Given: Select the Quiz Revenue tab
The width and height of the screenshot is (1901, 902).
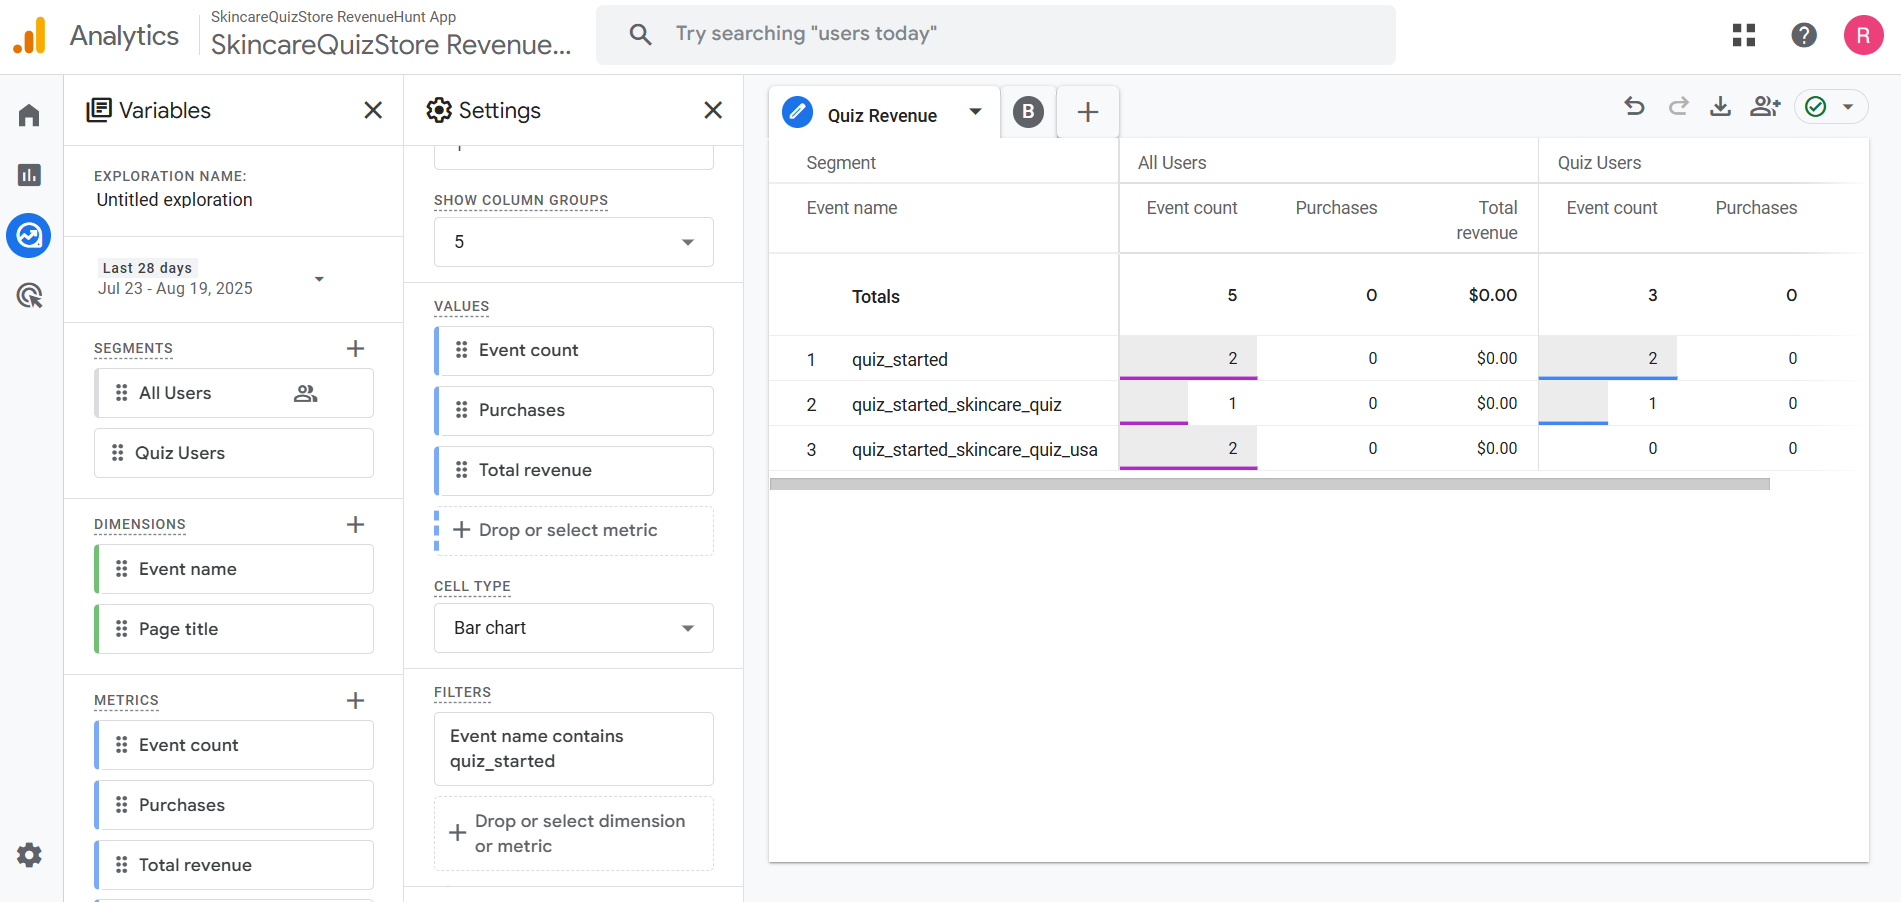Looking at the screenshot, I should (x=882, y=116).
